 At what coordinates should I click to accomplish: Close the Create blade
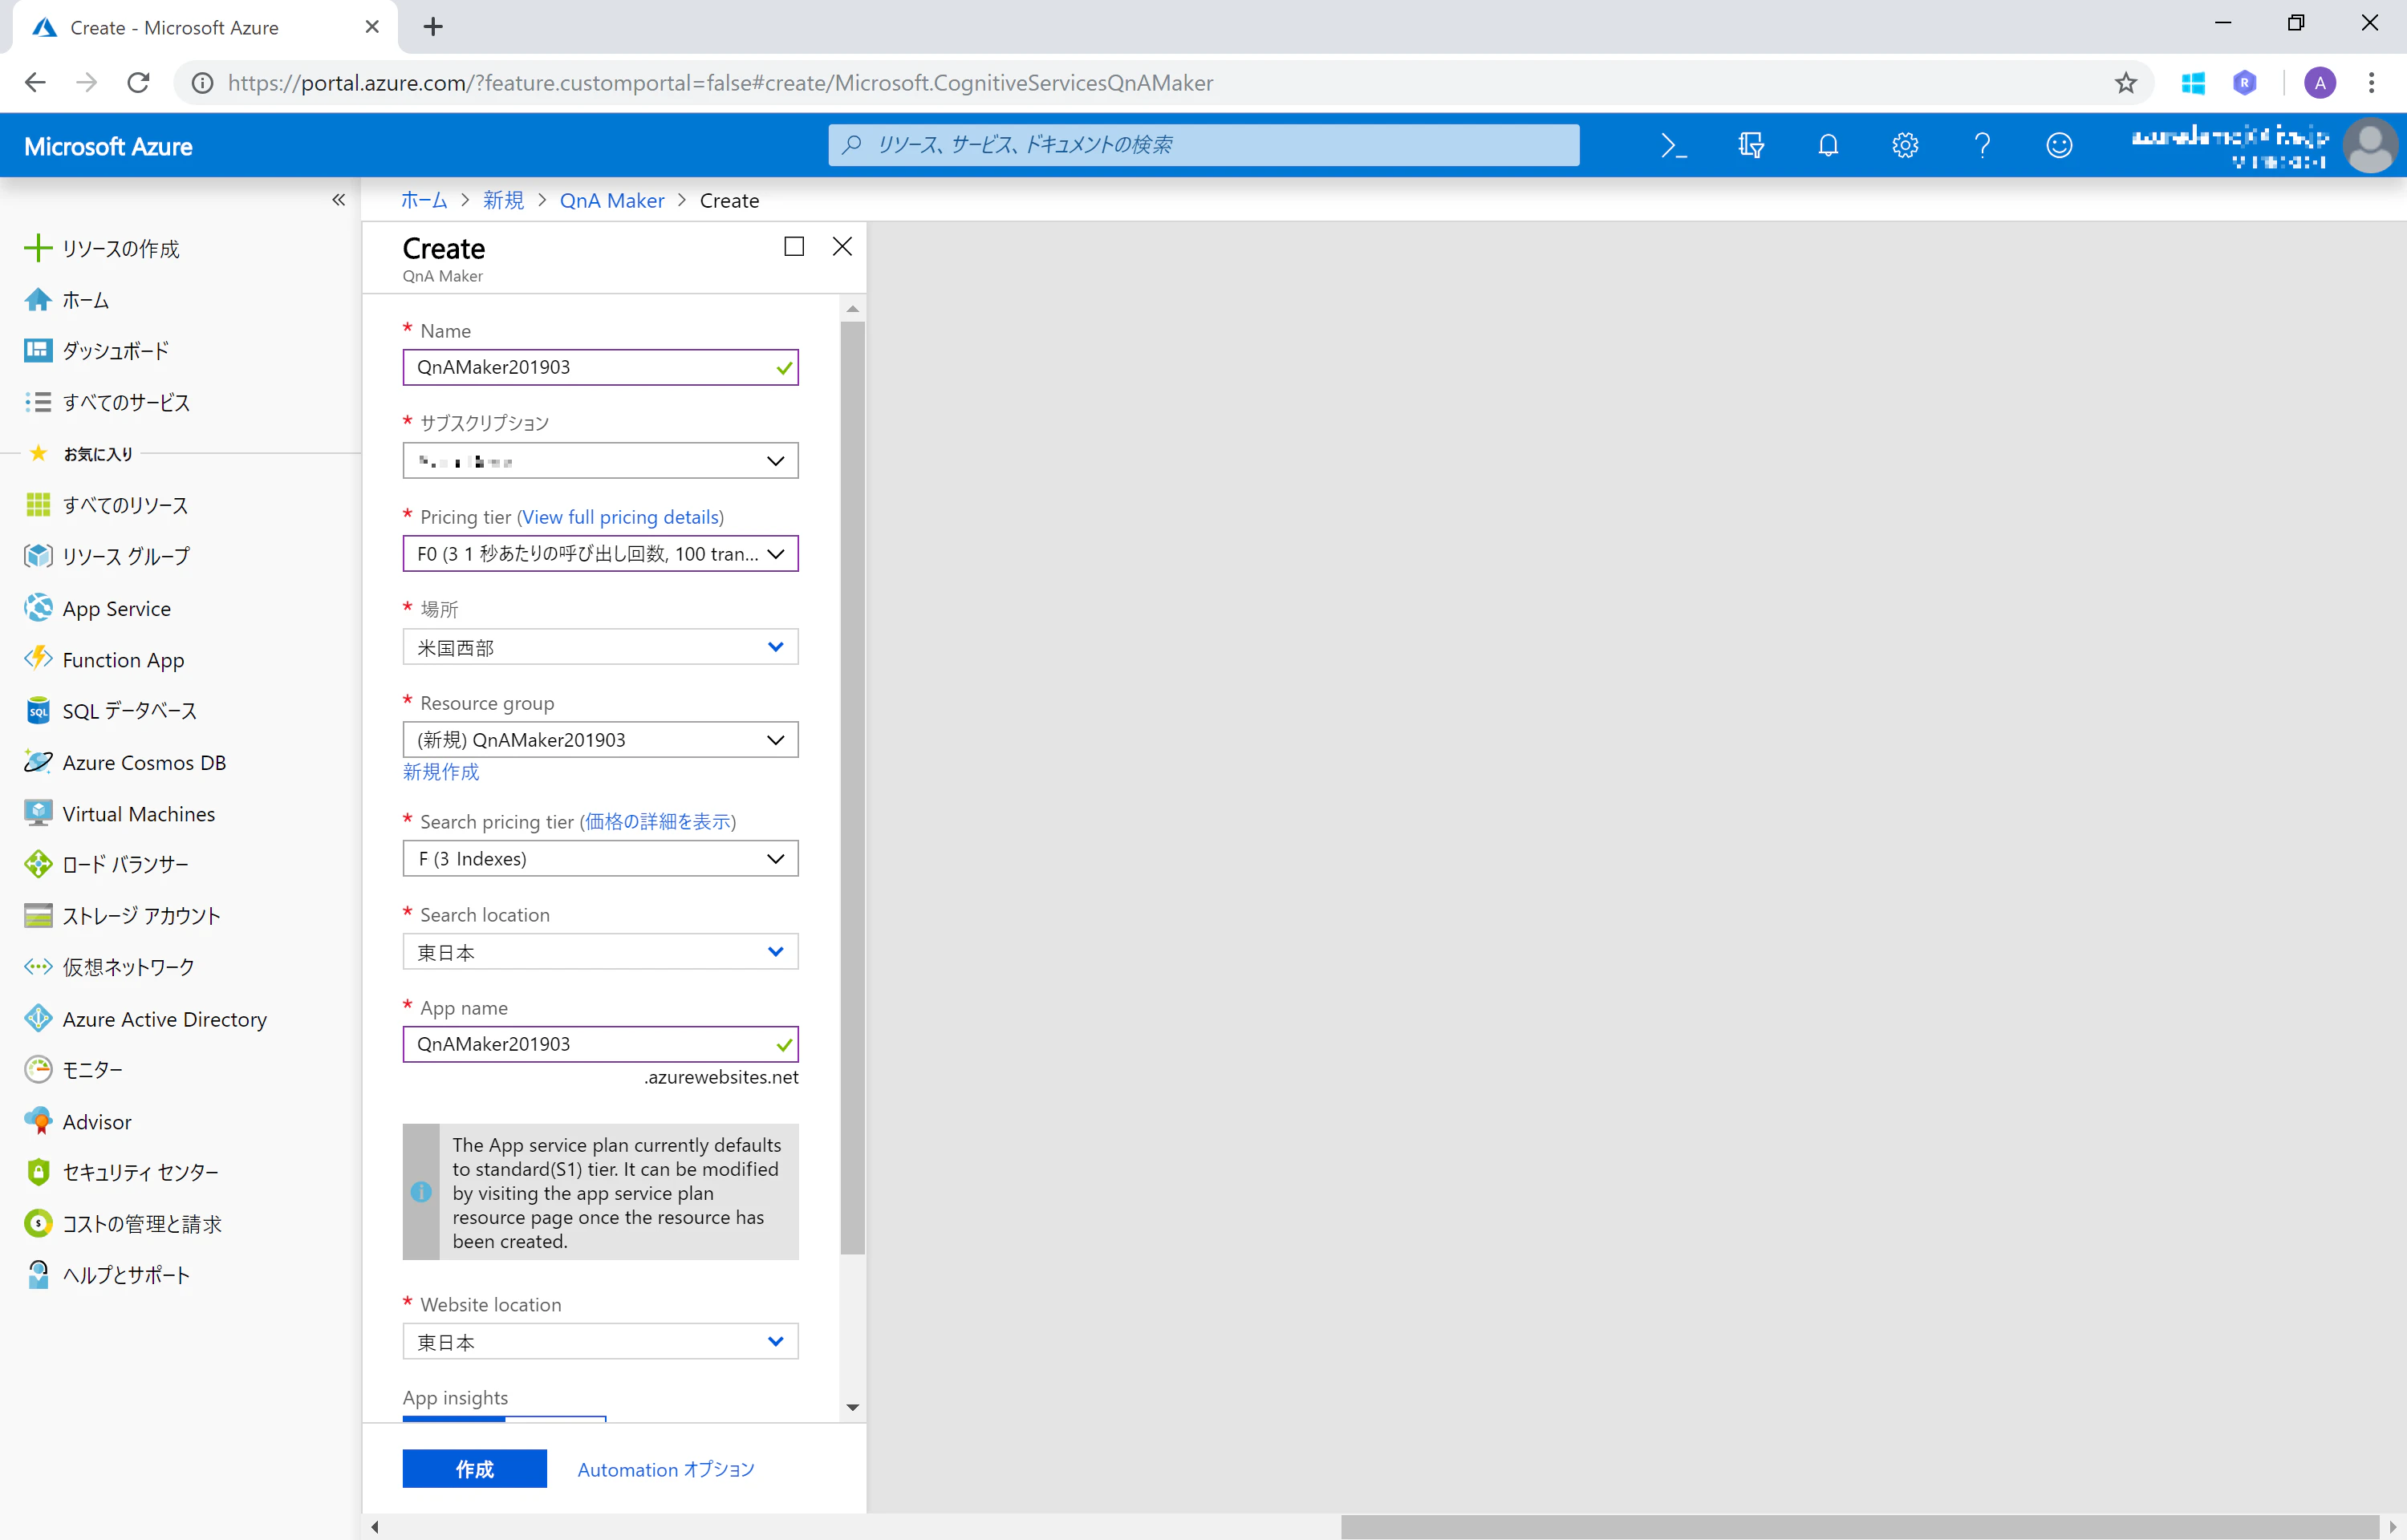842,246
